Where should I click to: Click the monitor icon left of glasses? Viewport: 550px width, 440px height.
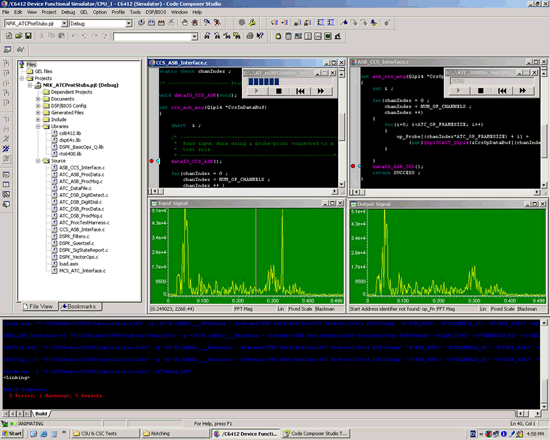(x=7, y=49)
